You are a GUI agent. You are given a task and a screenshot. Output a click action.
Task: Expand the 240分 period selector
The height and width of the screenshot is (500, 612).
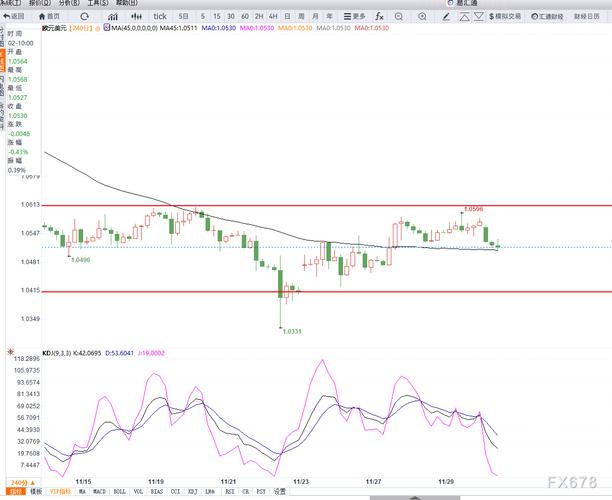[23, 483]
